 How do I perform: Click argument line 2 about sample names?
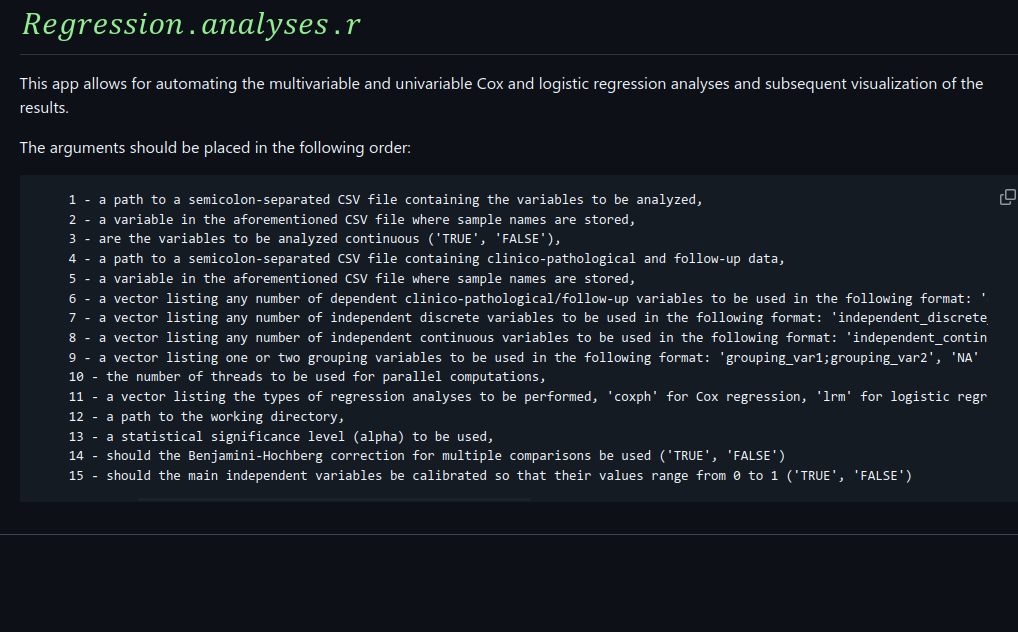352,219
